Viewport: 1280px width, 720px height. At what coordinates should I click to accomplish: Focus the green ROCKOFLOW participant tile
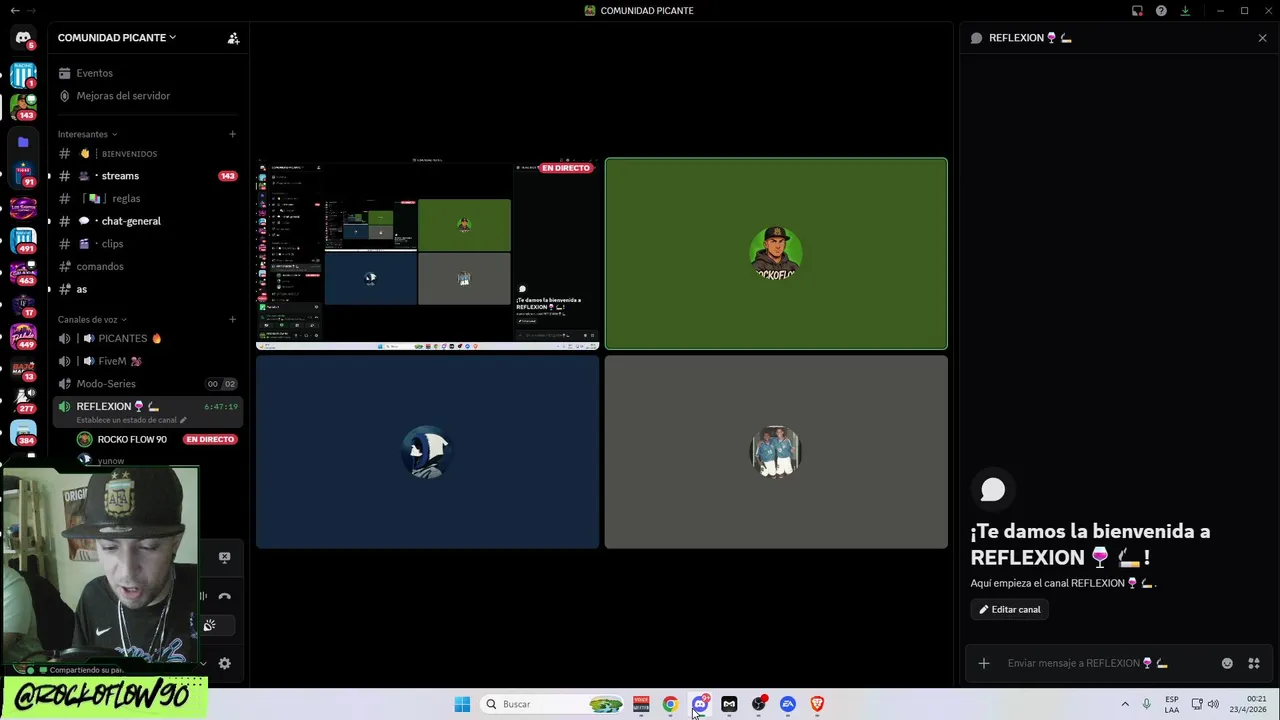(x=776, y=254)
